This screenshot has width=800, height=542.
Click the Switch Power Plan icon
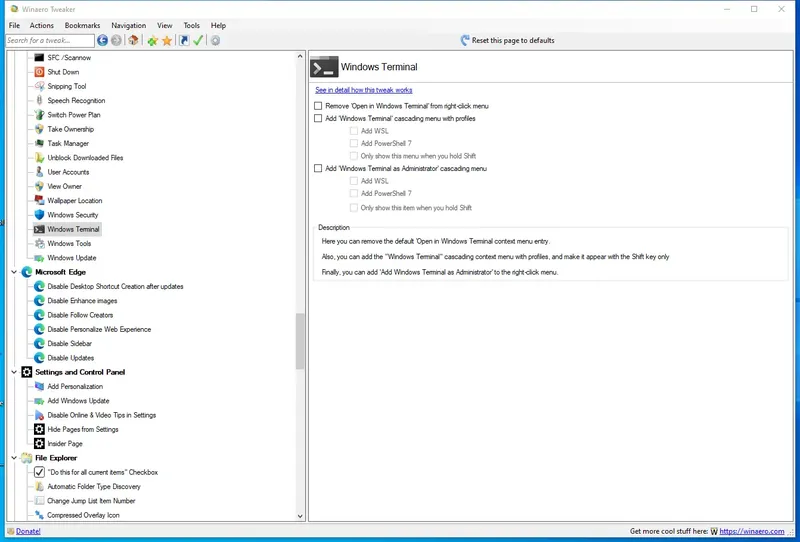point(39,115)
